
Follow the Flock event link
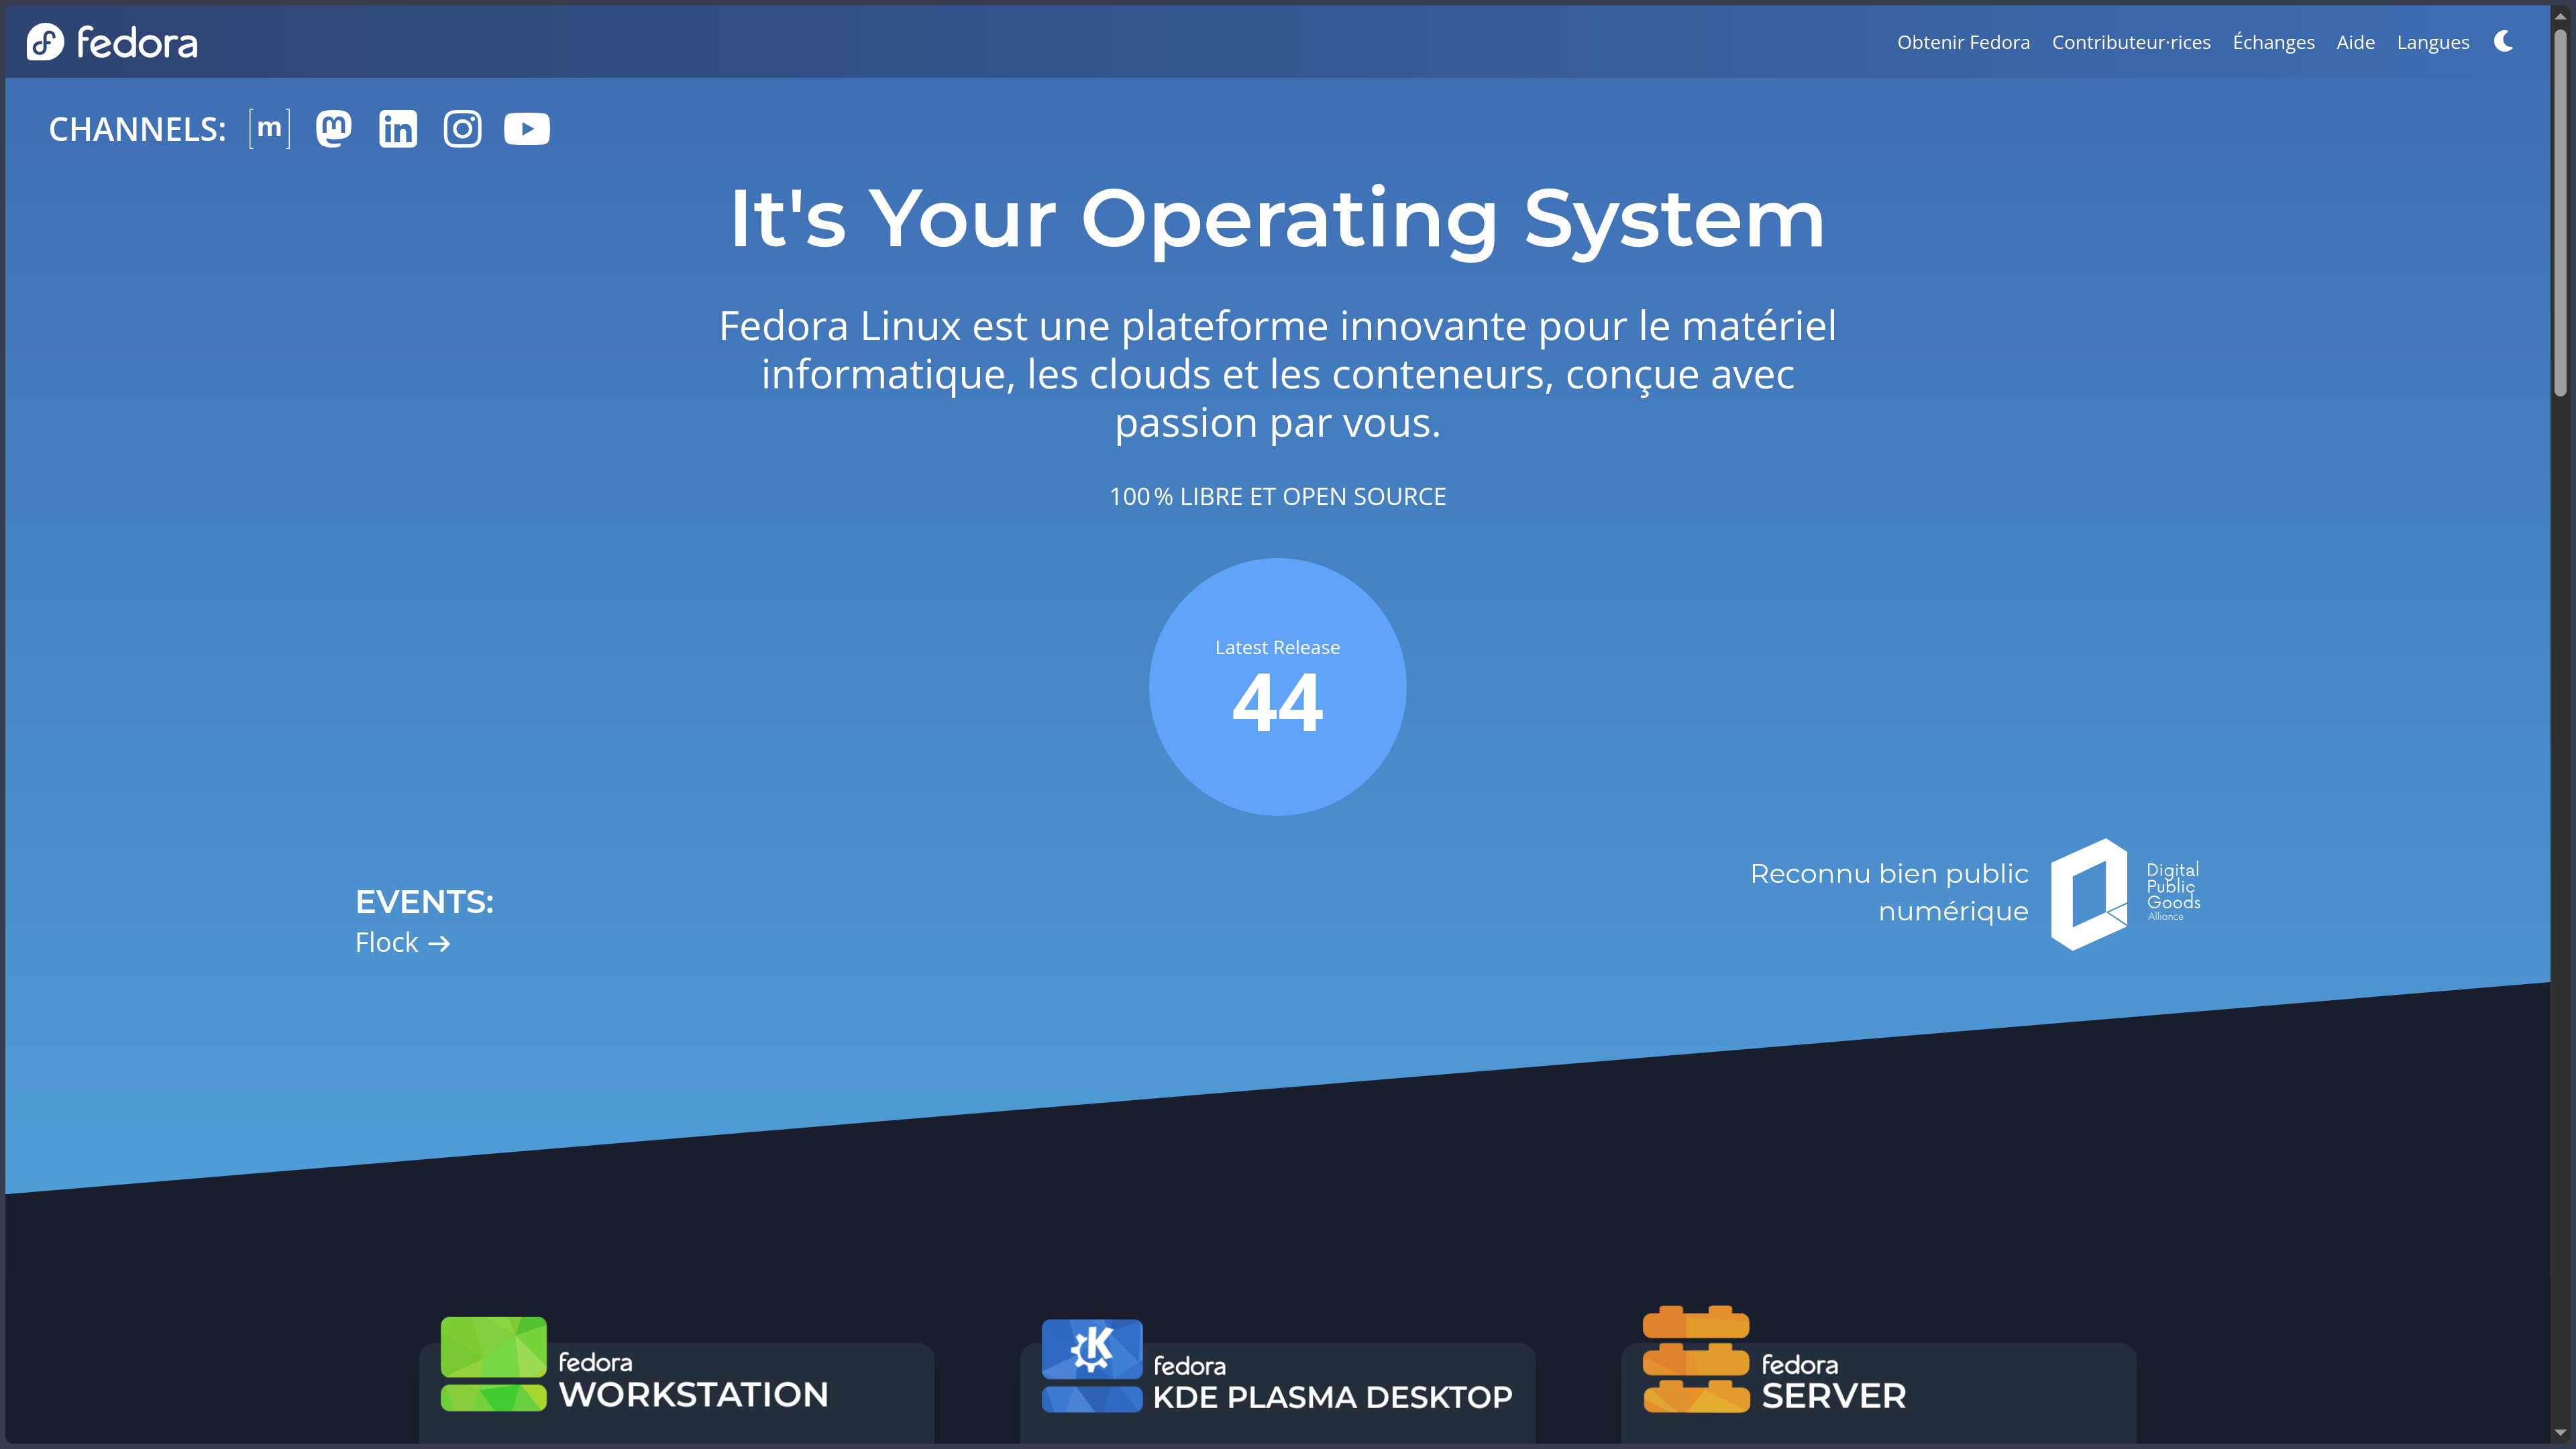tap(402, 942)
